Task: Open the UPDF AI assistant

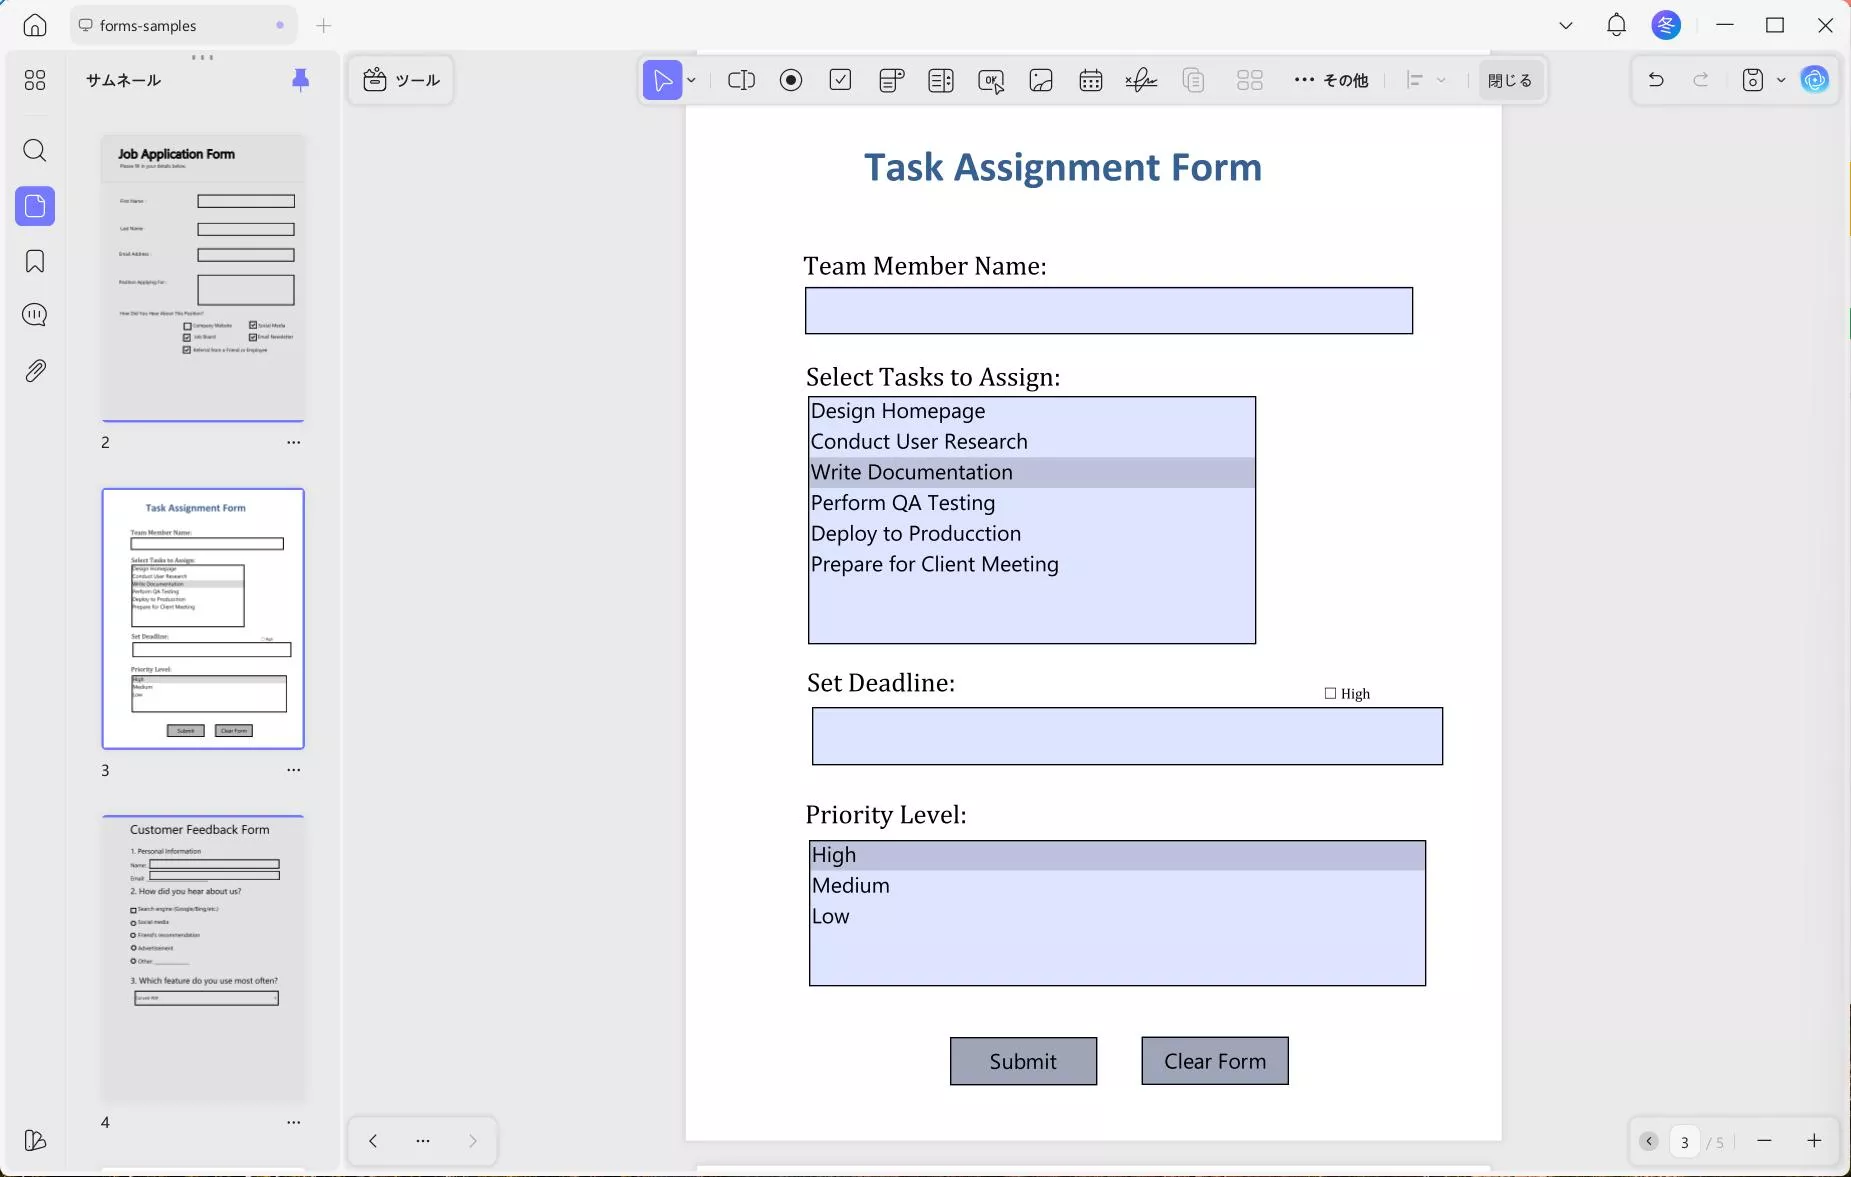Action: 1815,80
